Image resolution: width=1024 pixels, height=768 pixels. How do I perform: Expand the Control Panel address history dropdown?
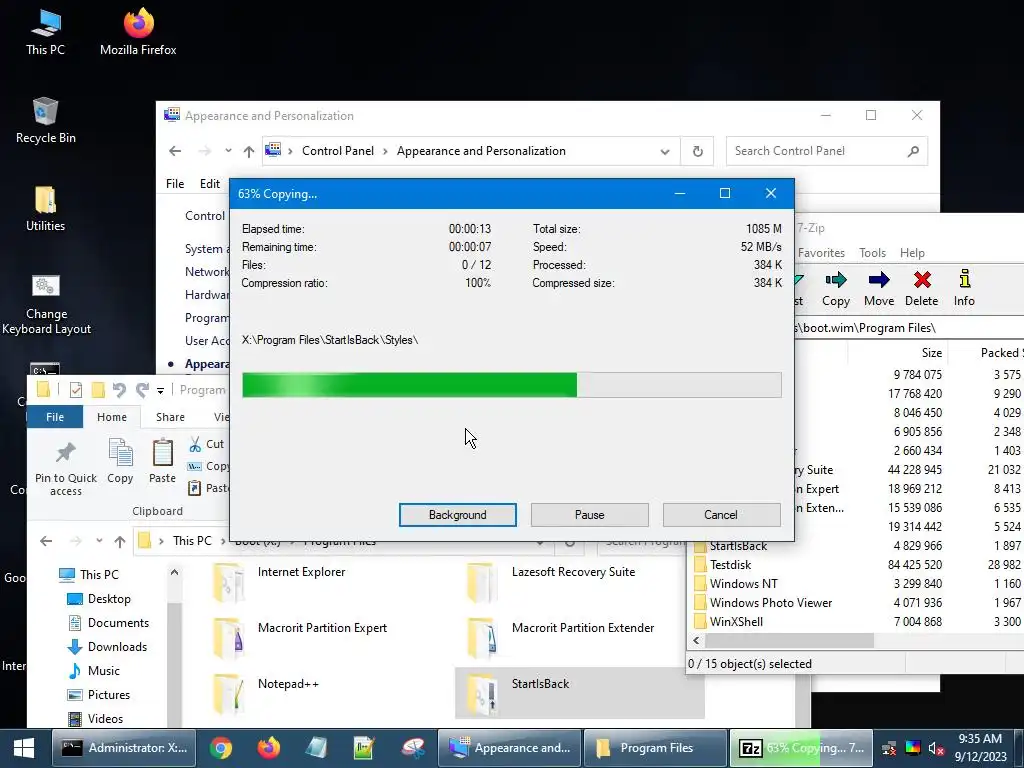[x=664, y=152]
